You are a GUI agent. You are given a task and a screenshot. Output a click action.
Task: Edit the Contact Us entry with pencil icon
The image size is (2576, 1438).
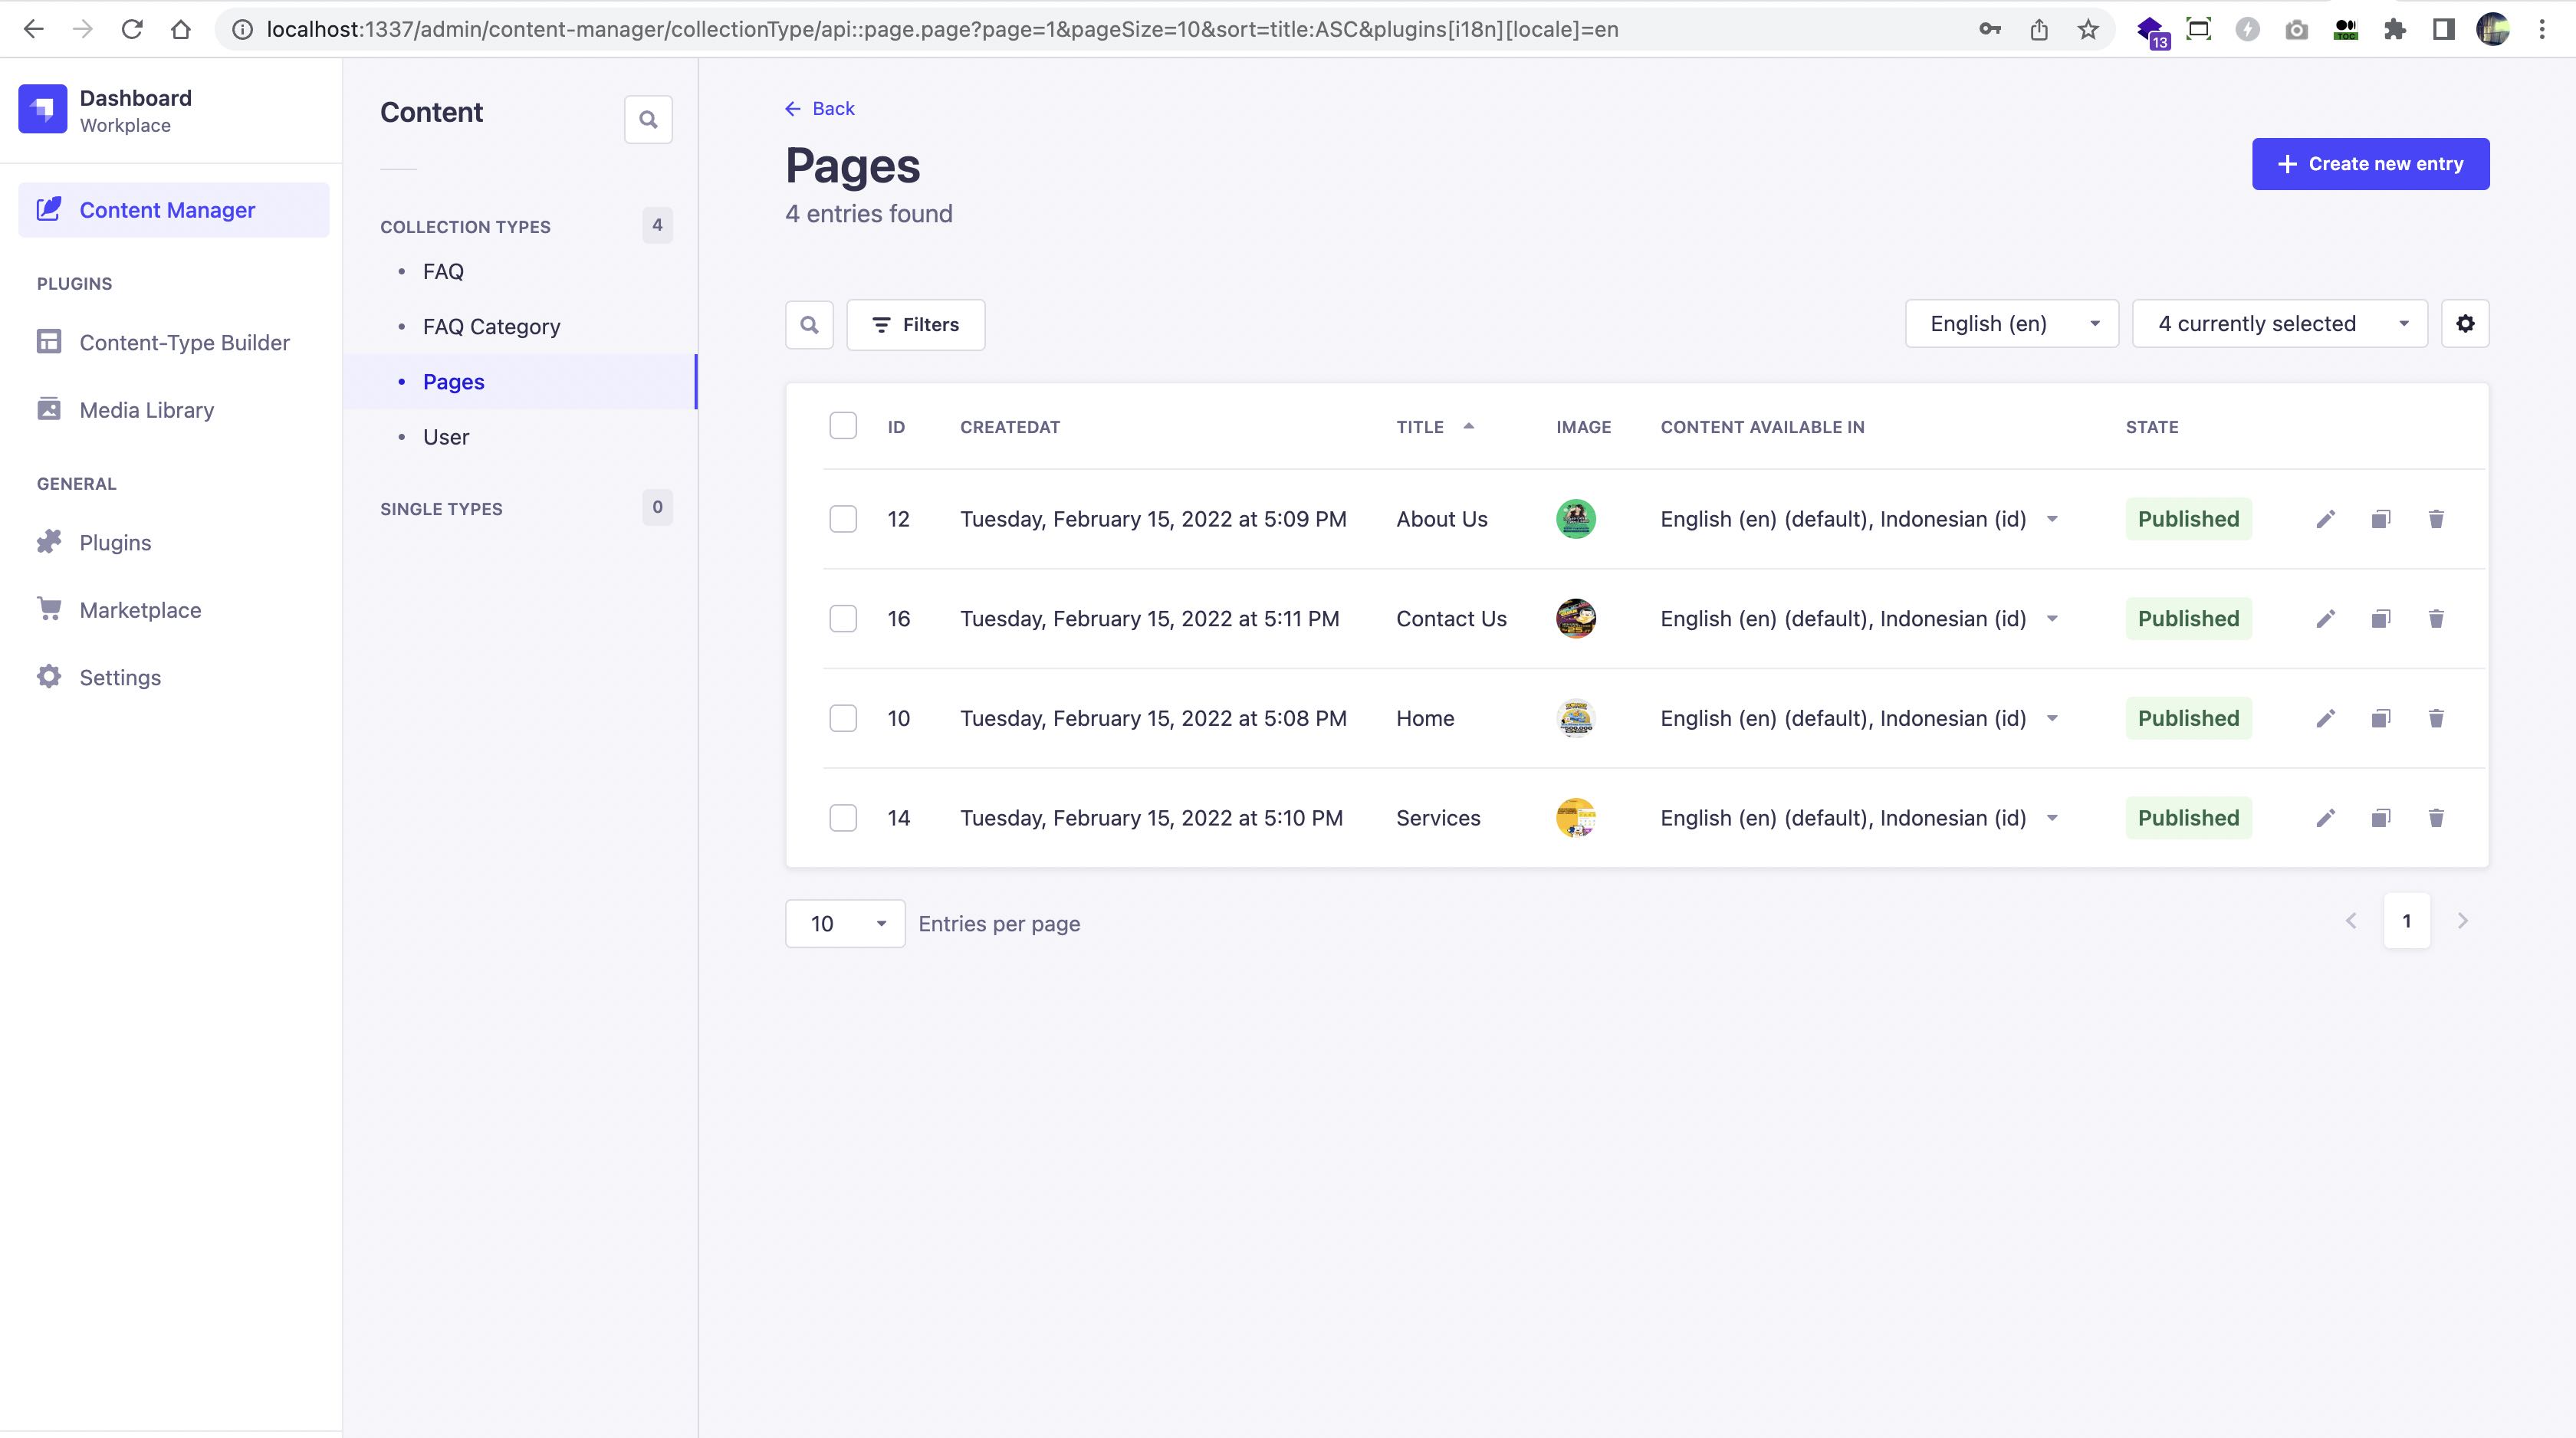click(2325, 619)
